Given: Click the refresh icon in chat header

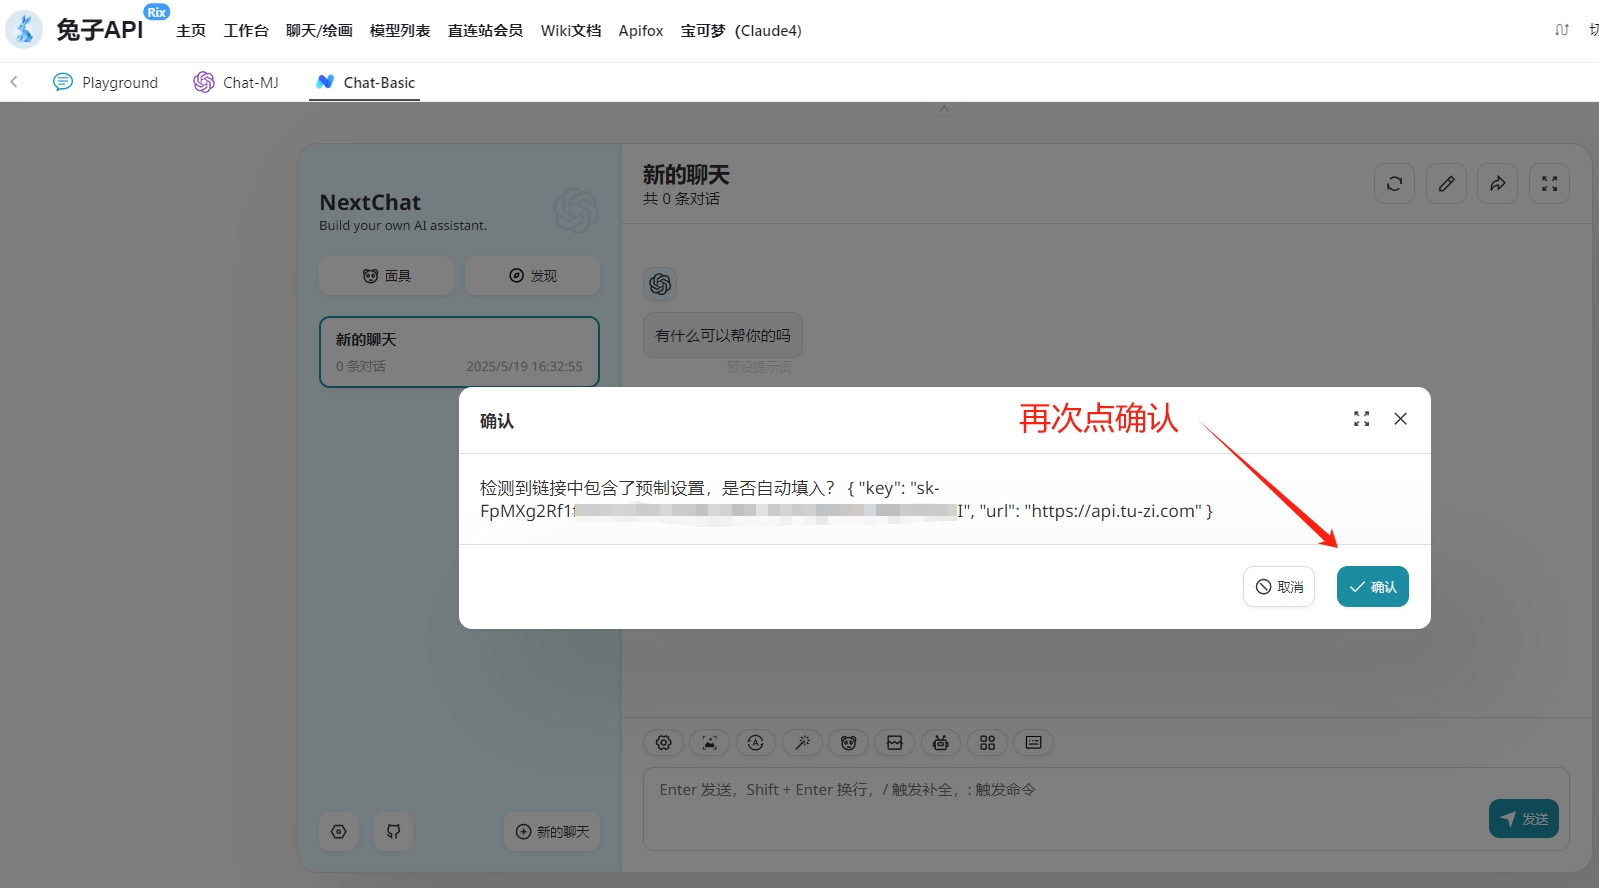Looking at the screenshot, I should 1394,184.
